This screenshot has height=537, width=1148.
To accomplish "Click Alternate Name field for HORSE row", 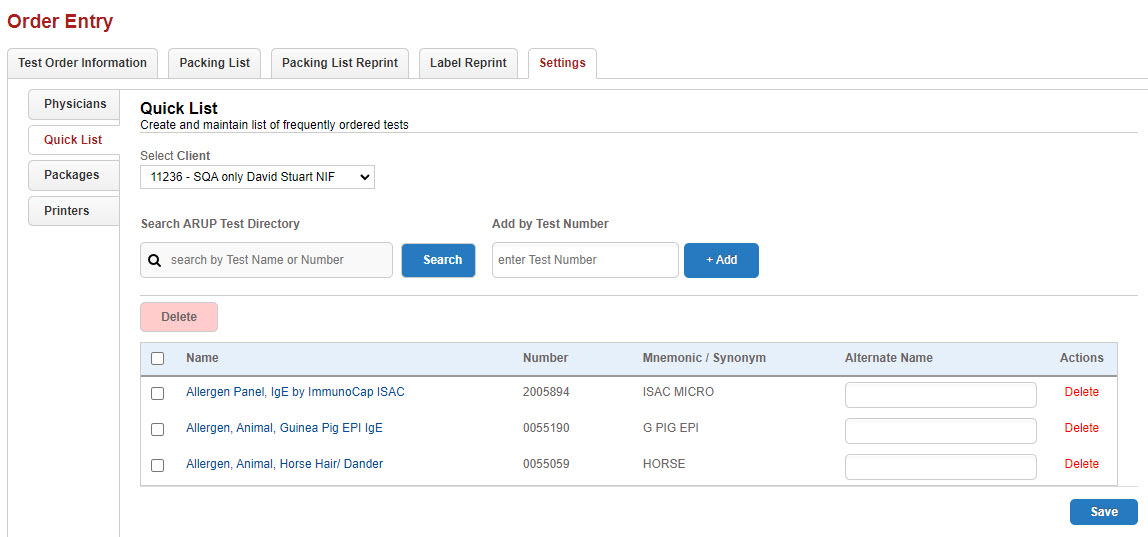I will point(940,467).
